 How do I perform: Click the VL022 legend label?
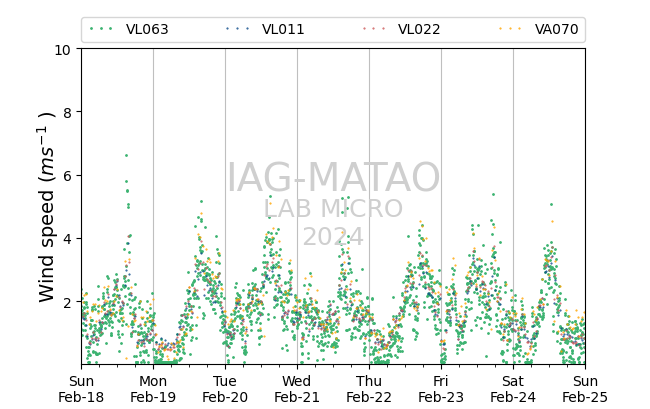419,29
